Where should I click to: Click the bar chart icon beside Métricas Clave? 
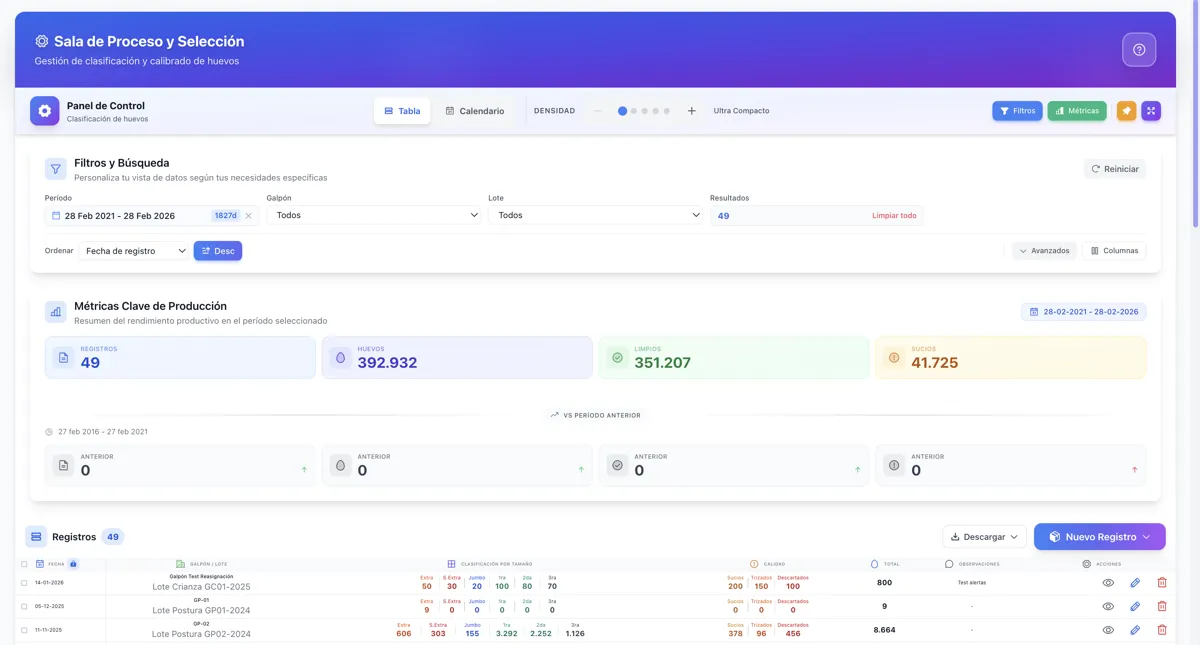click(56, 312)
